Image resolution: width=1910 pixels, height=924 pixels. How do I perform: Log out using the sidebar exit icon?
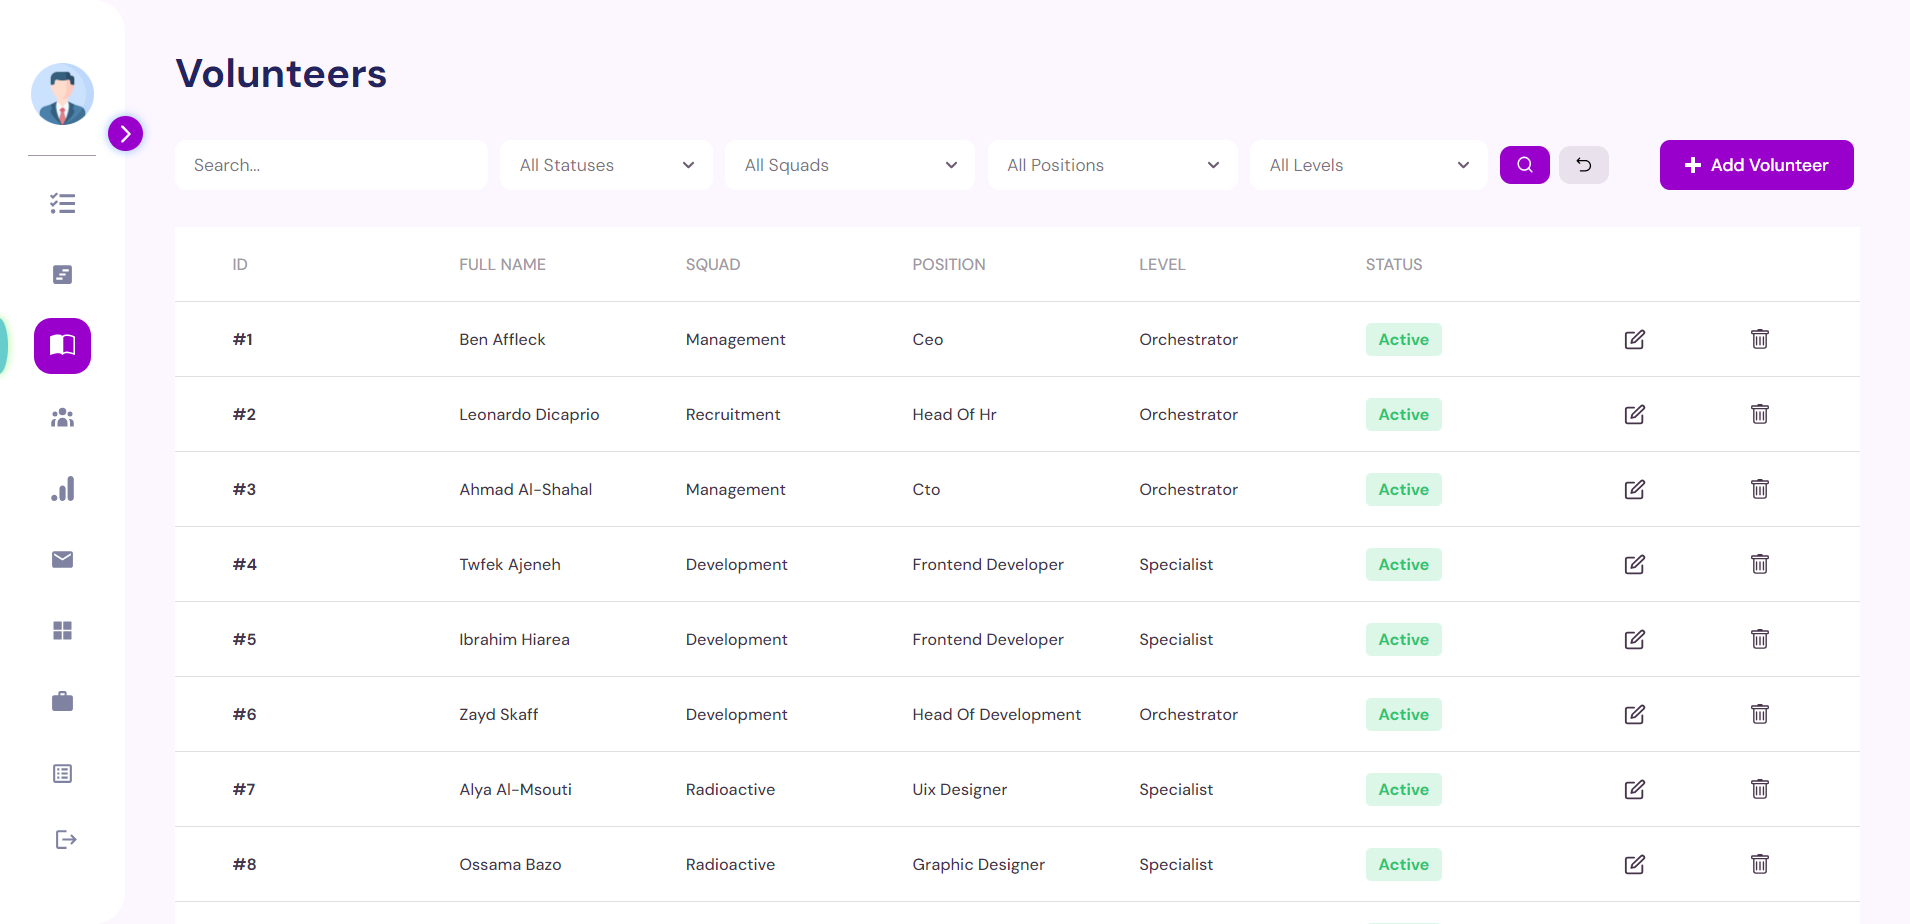[x=64, y=839]
